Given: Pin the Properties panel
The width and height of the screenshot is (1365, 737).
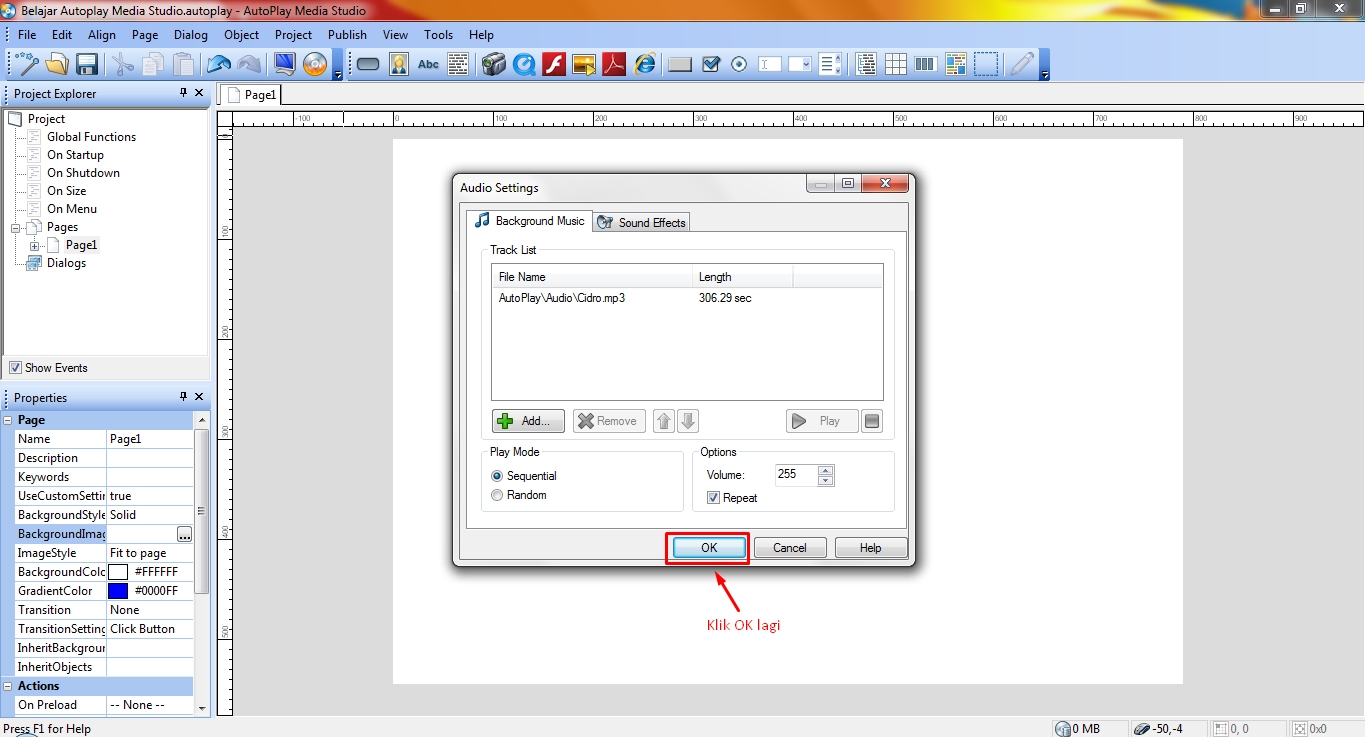Looking at the screenshot, I should coord(183,397).
